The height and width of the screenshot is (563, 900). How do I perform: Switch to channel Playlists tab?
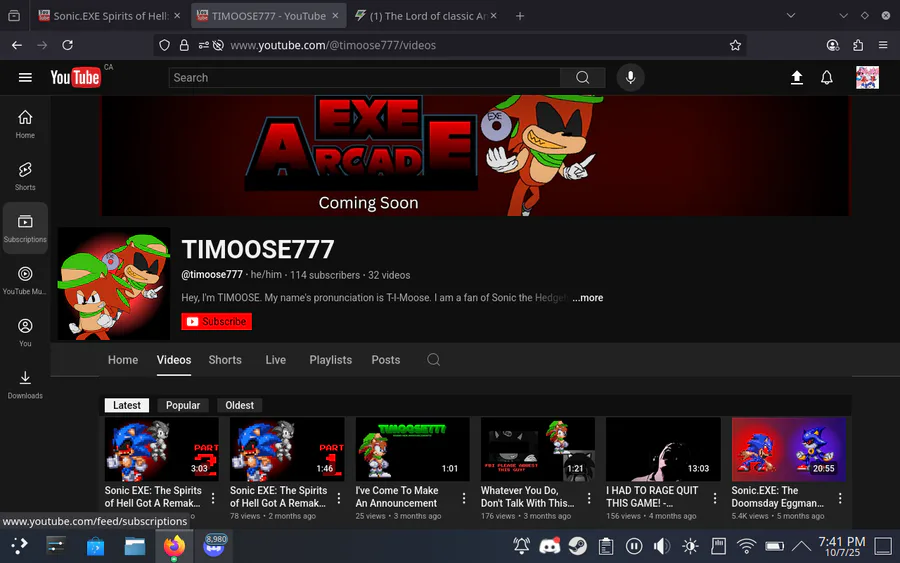coord(331,360)
